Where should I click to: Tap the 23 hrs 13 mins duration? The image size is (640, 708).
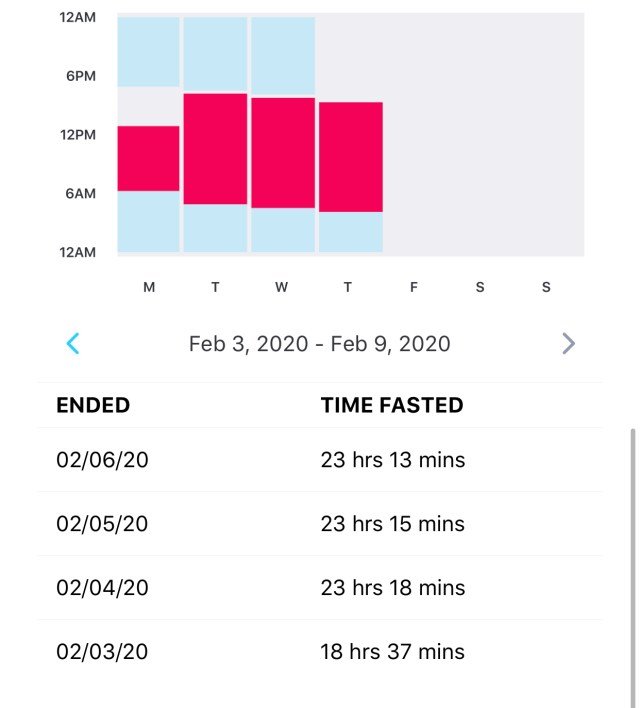pos(392,460)
